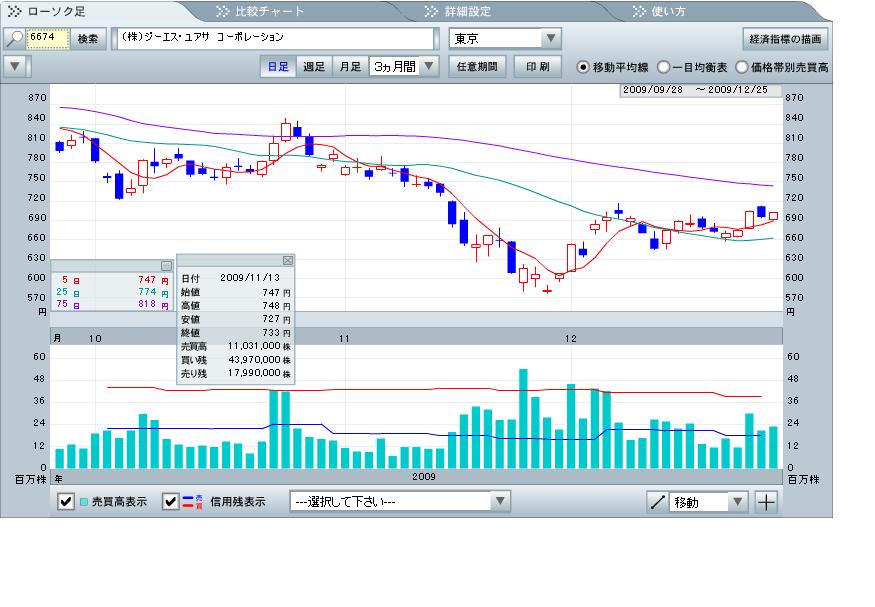Screen dimensions: 875x607
Task: Select the 一目均衡表 radio button
Action: pos(664,68)
